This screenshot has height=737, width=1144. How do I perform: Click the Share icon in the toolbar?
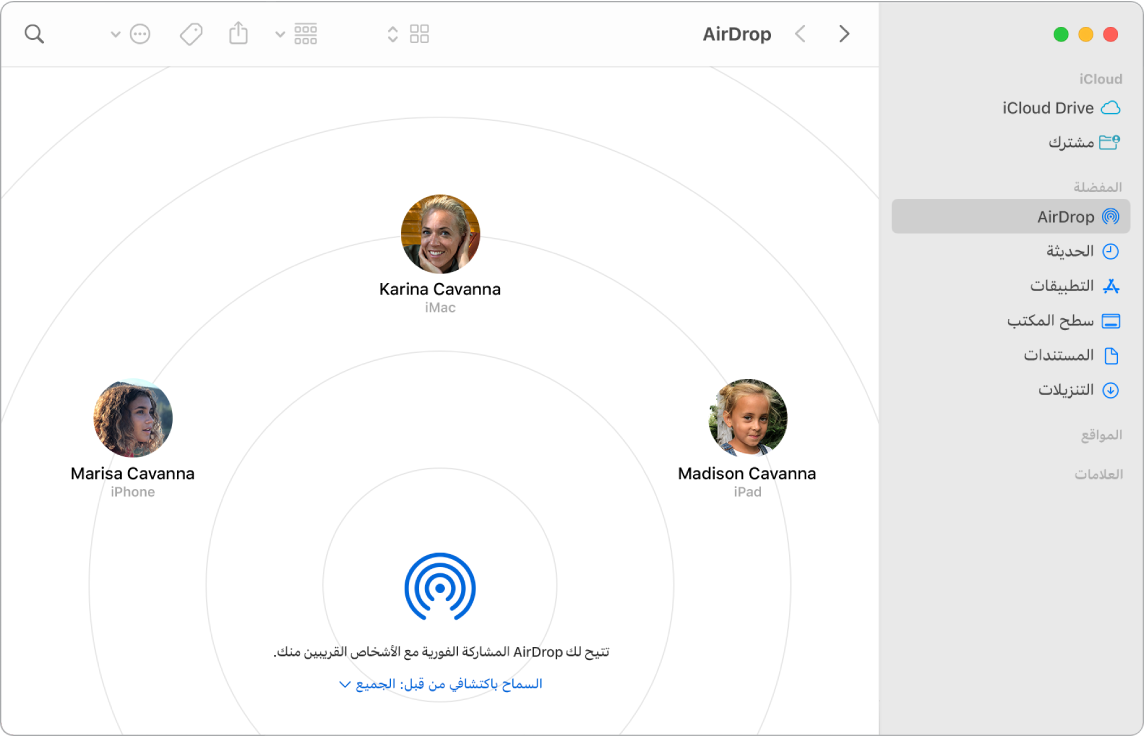pos(238,33)
